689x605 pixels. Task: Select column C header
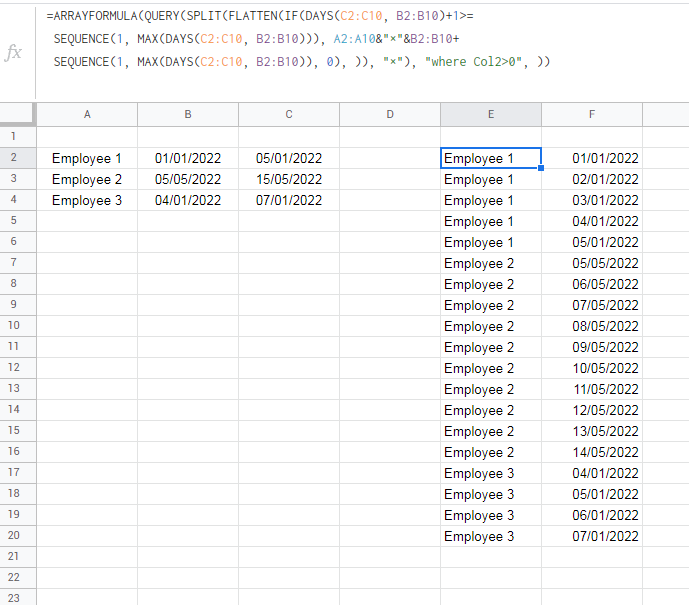click(289, 115)
